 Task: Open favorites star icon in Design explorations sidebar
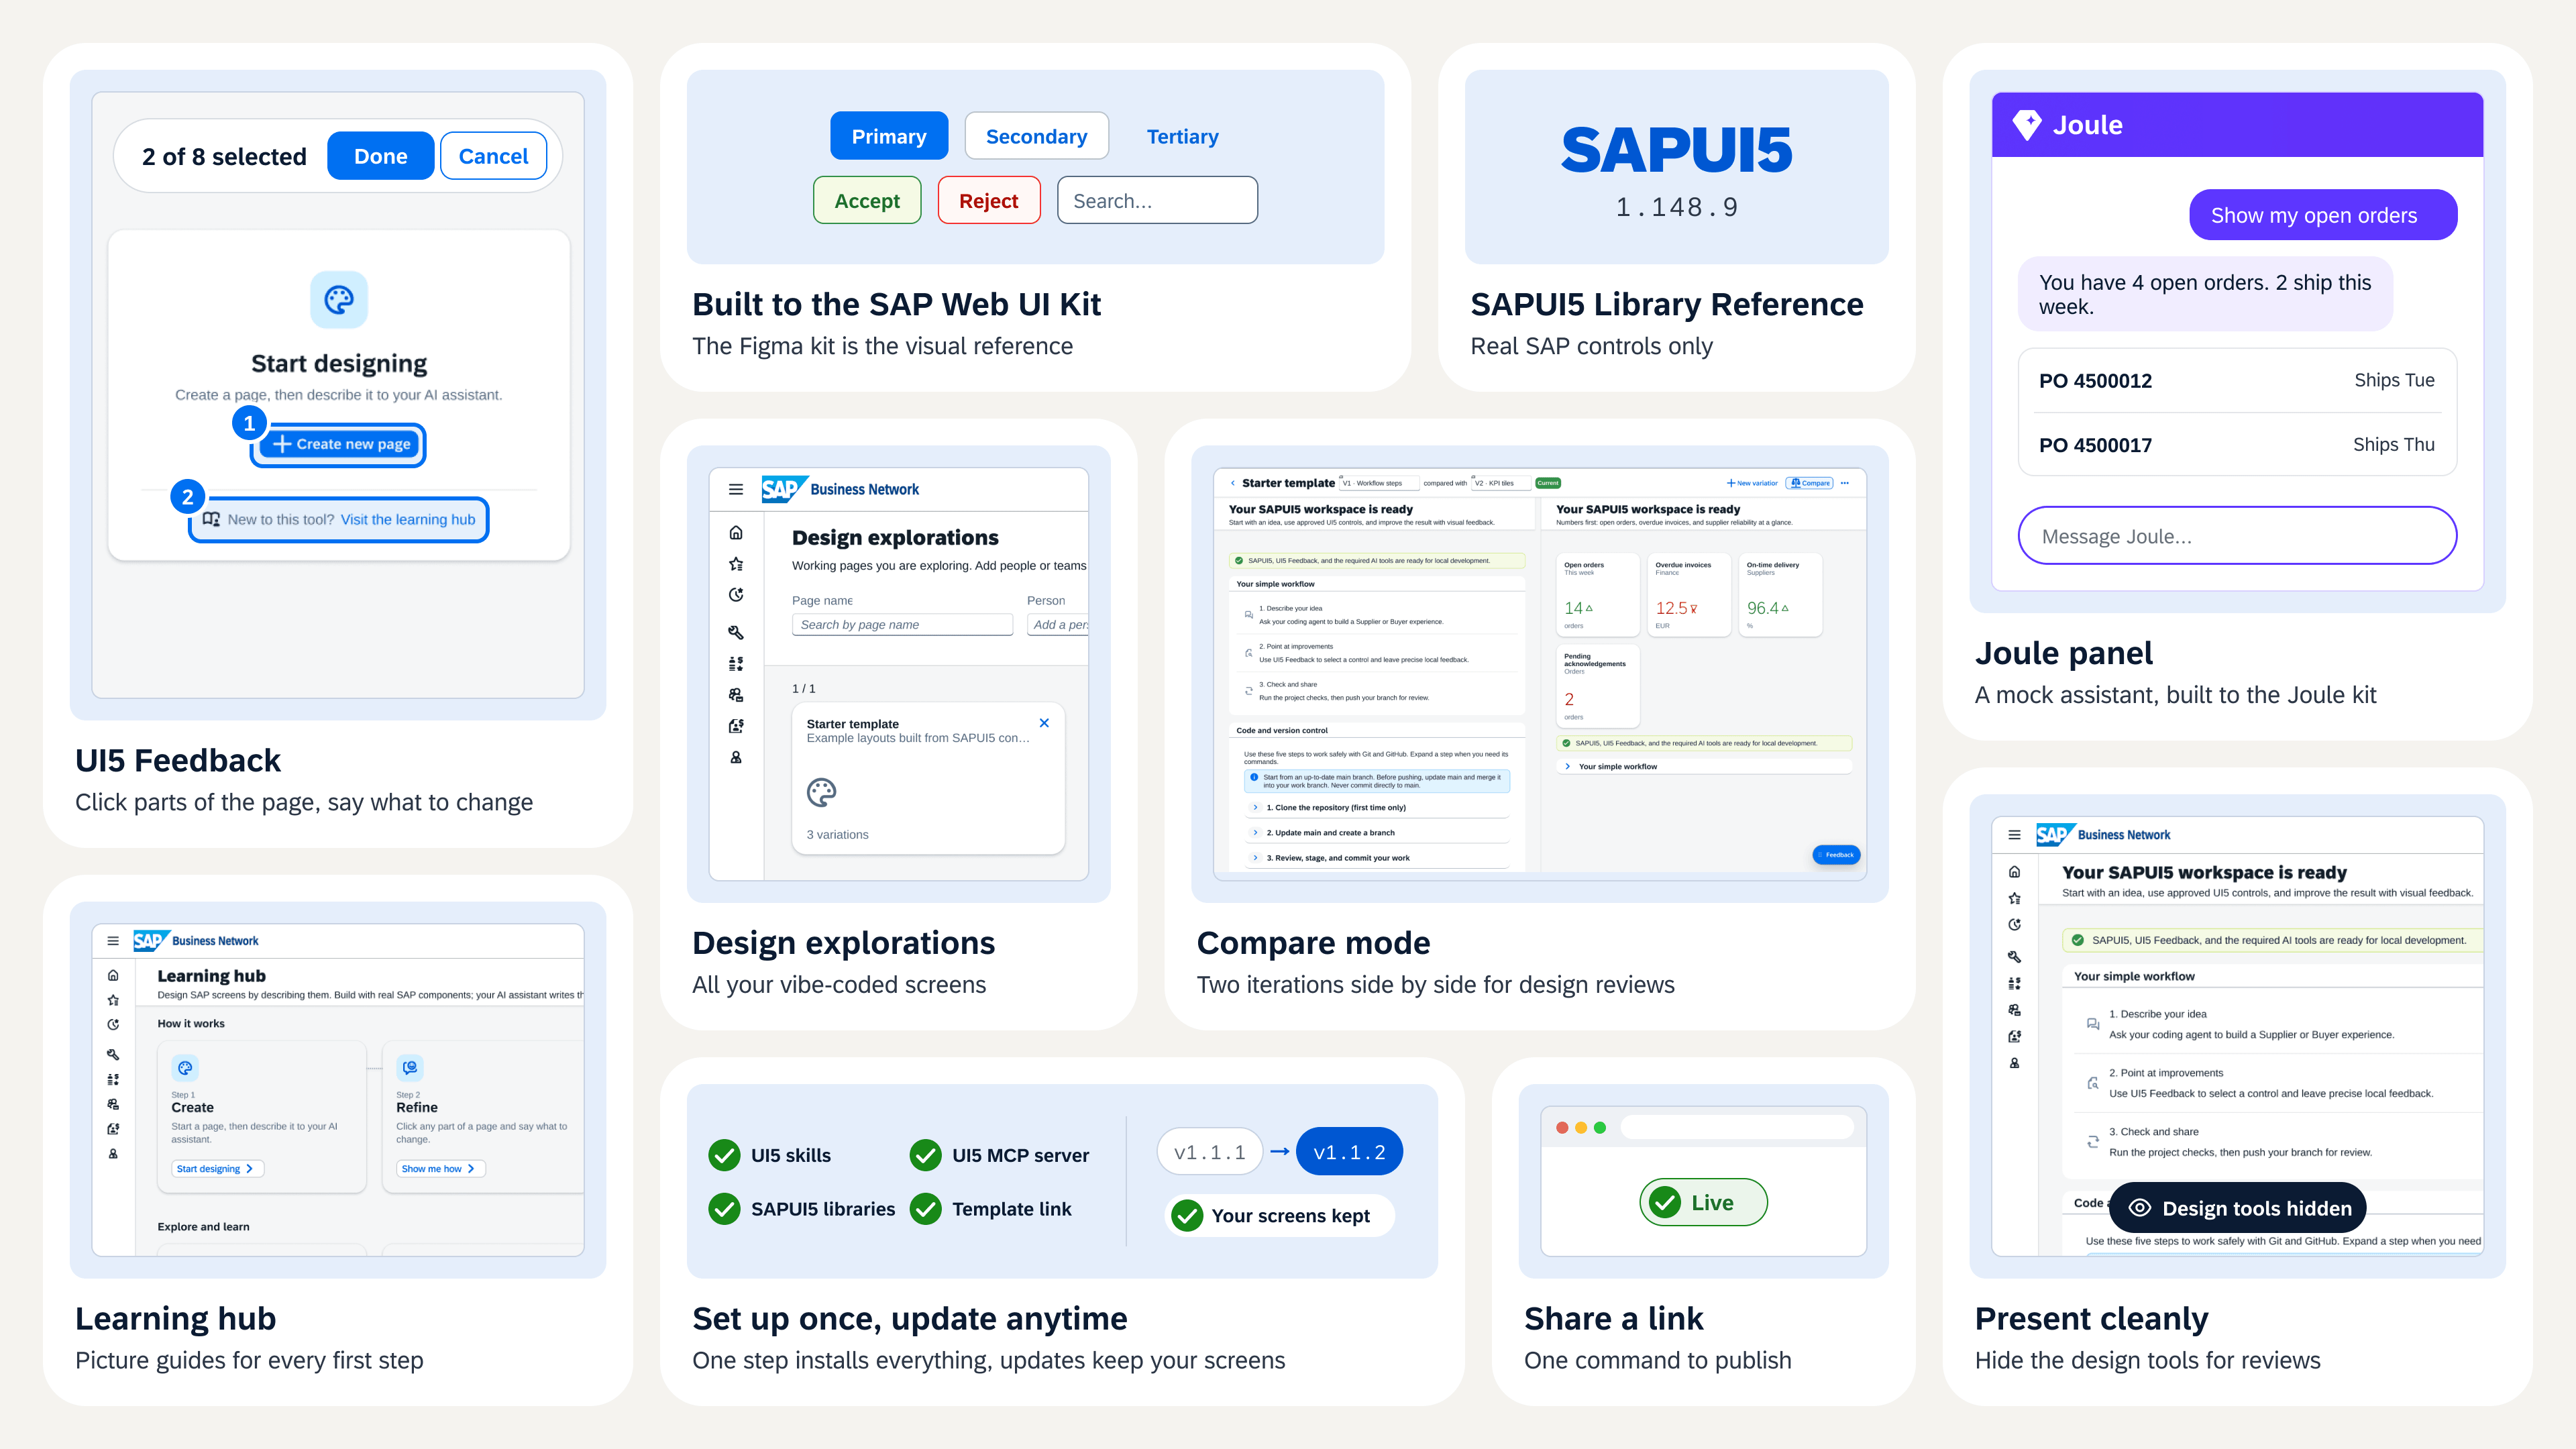tap(736, 564)
